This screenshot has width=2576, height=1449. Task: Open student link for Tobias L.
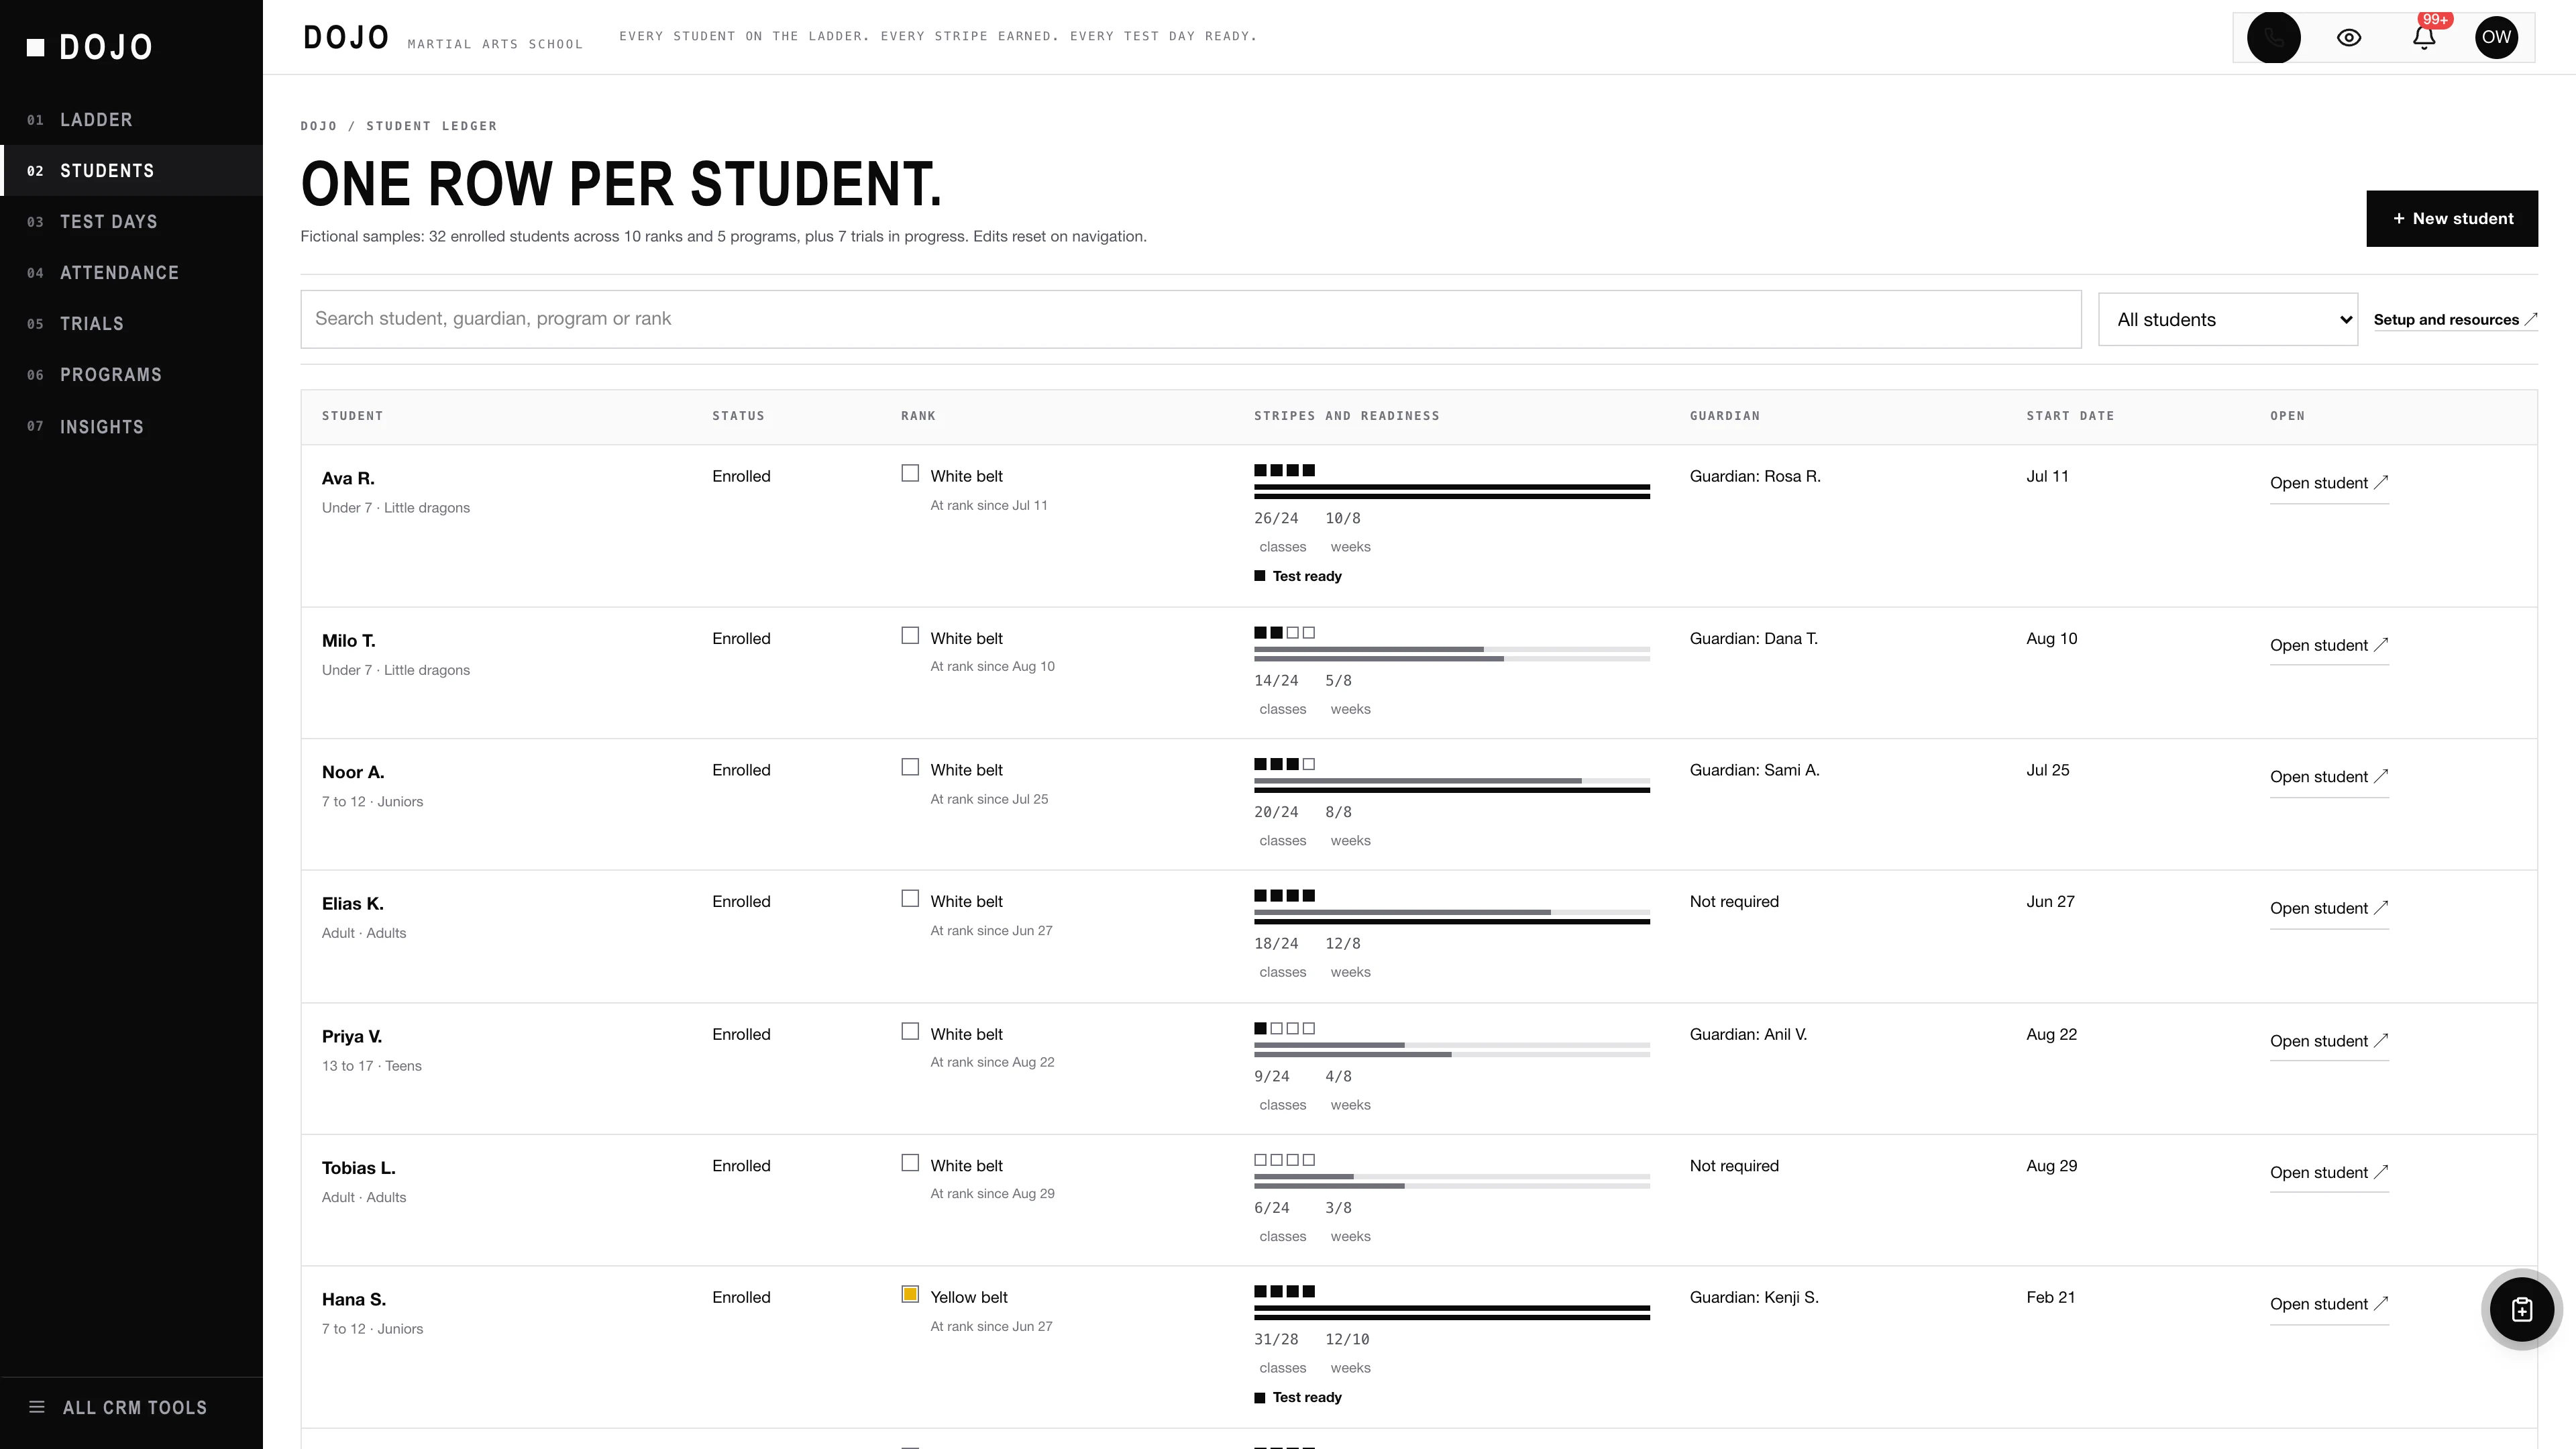[2328, 1172]
